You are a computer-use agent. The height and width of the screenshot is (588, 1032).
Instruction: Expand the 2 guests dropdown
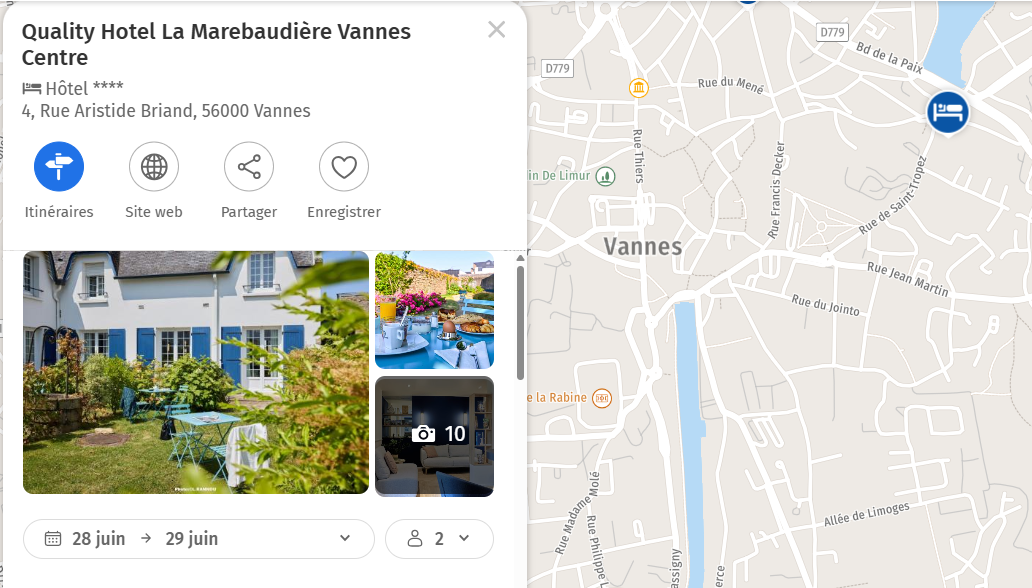click(x=439, y=539)
